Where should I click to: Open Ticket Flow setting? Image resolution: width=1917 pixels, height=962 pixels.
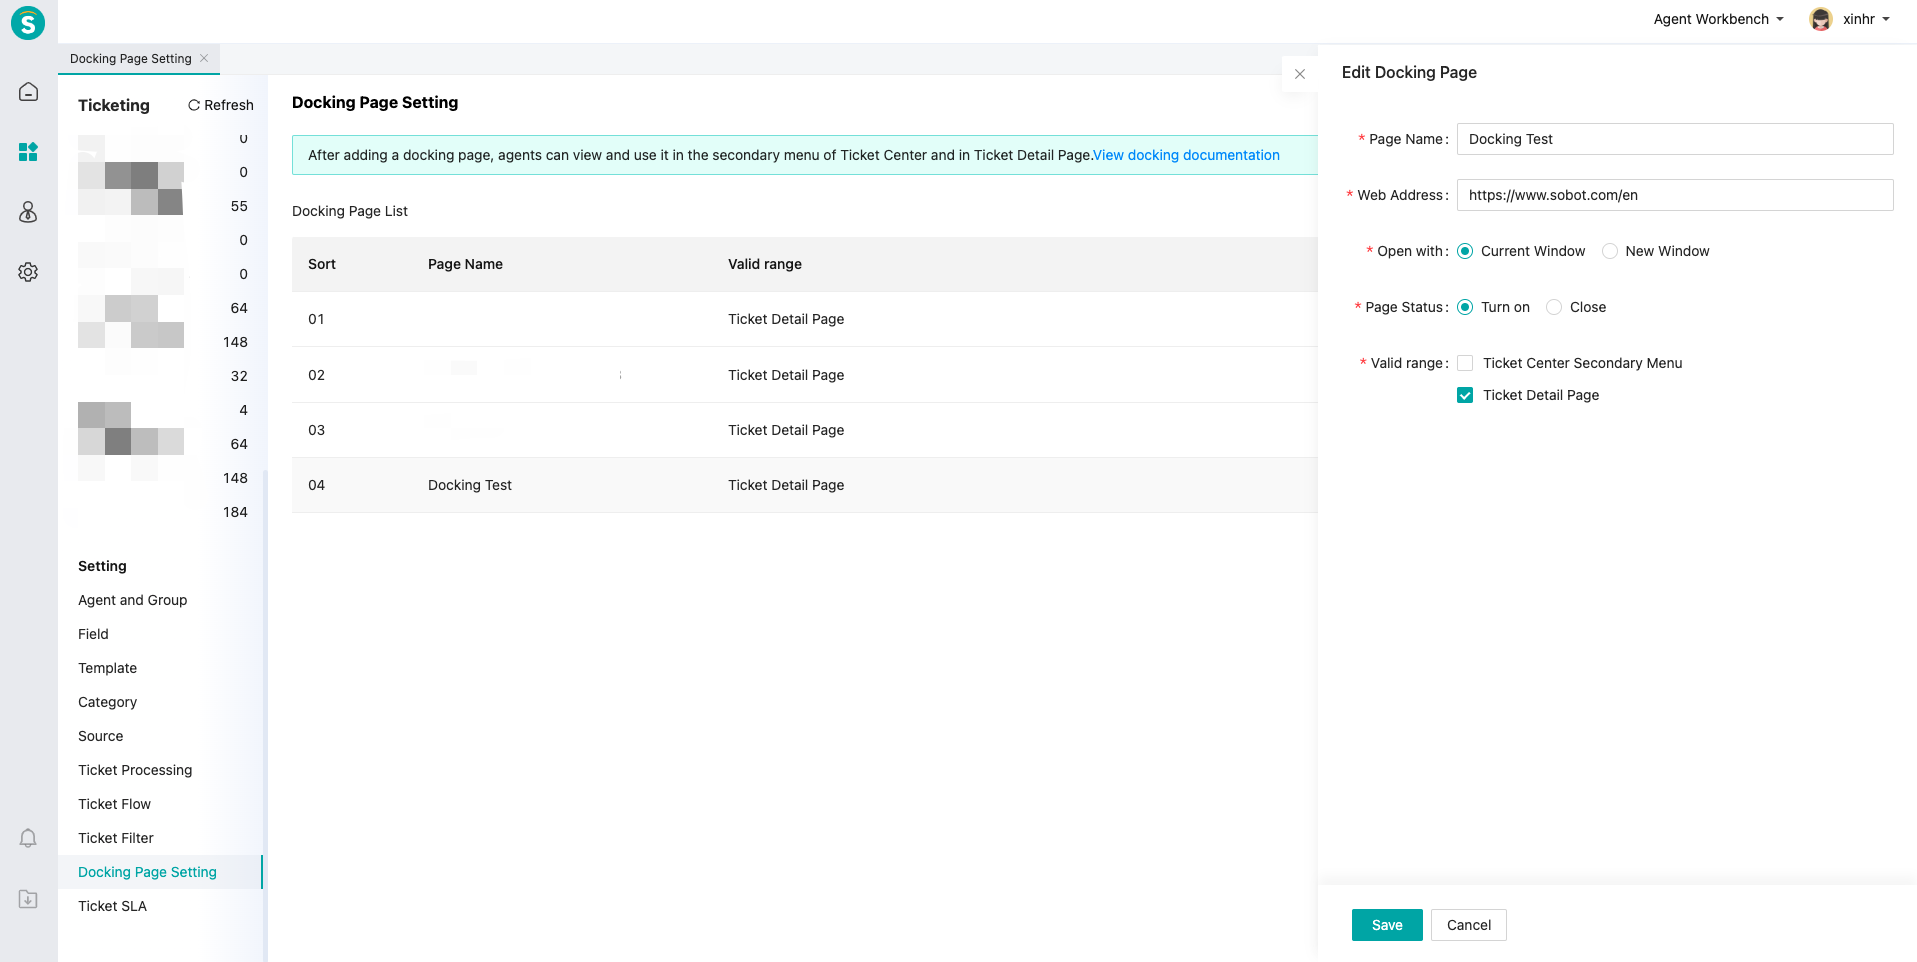point(115,804)
